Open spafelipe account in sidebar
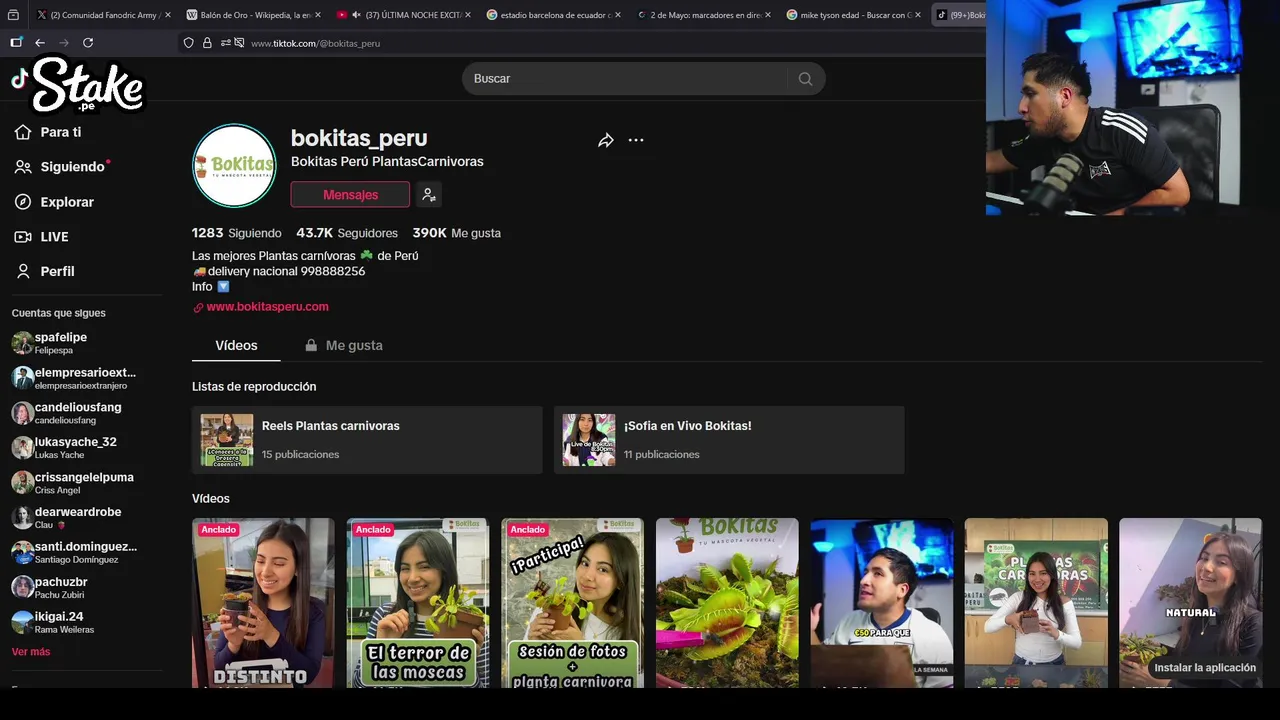Image resolution: width=1280 pixels, height=720 pixels. click(85, 343)
